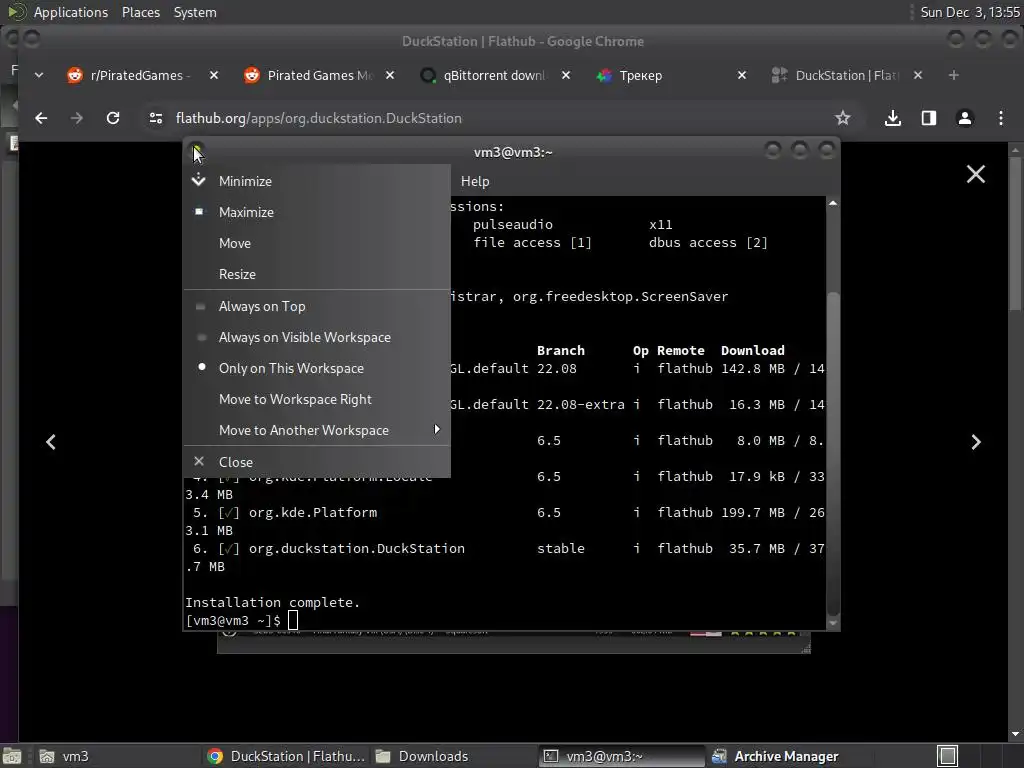
Task: Close the Трекер tab
Action: [x=742, y=75]
